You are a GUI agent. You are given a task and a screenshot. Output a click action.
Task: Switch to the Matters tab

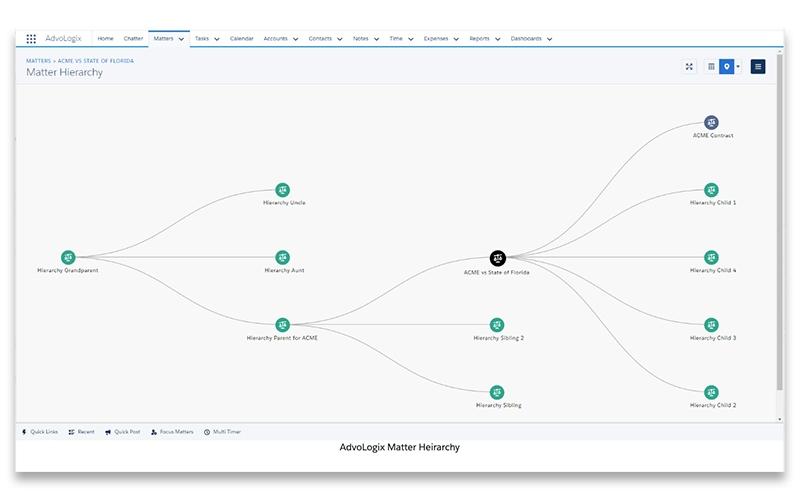[163, 39]
